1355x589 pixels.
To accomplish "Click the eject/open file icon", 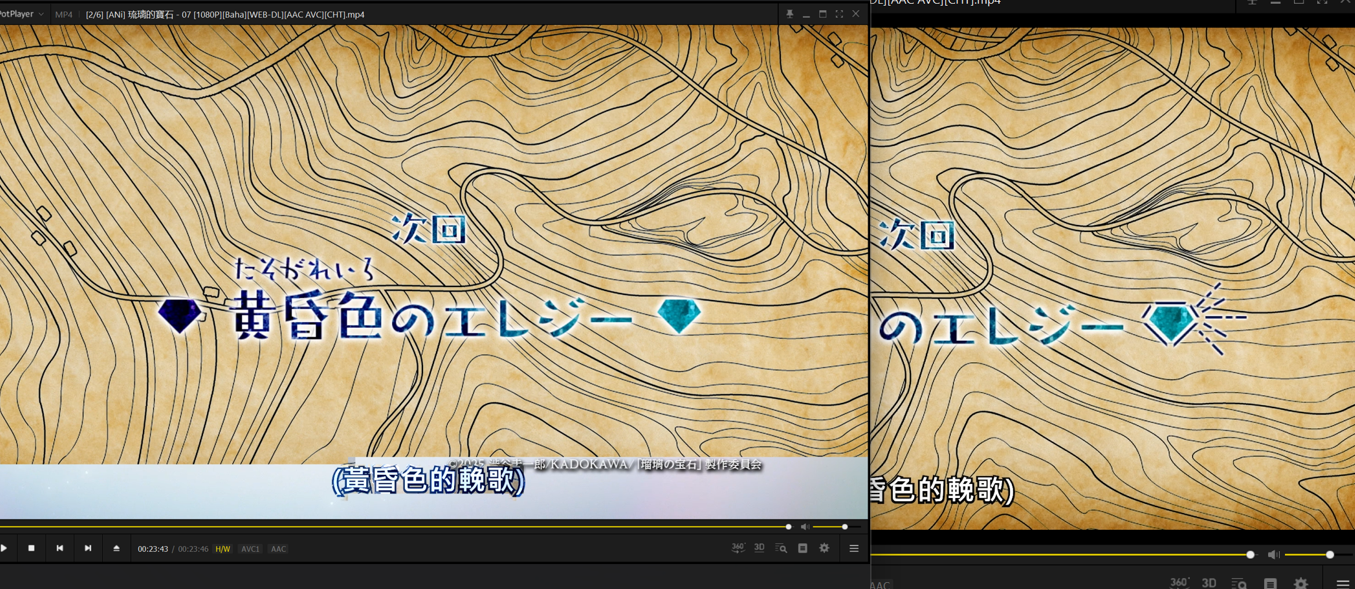I will click(x=116, y=548).
